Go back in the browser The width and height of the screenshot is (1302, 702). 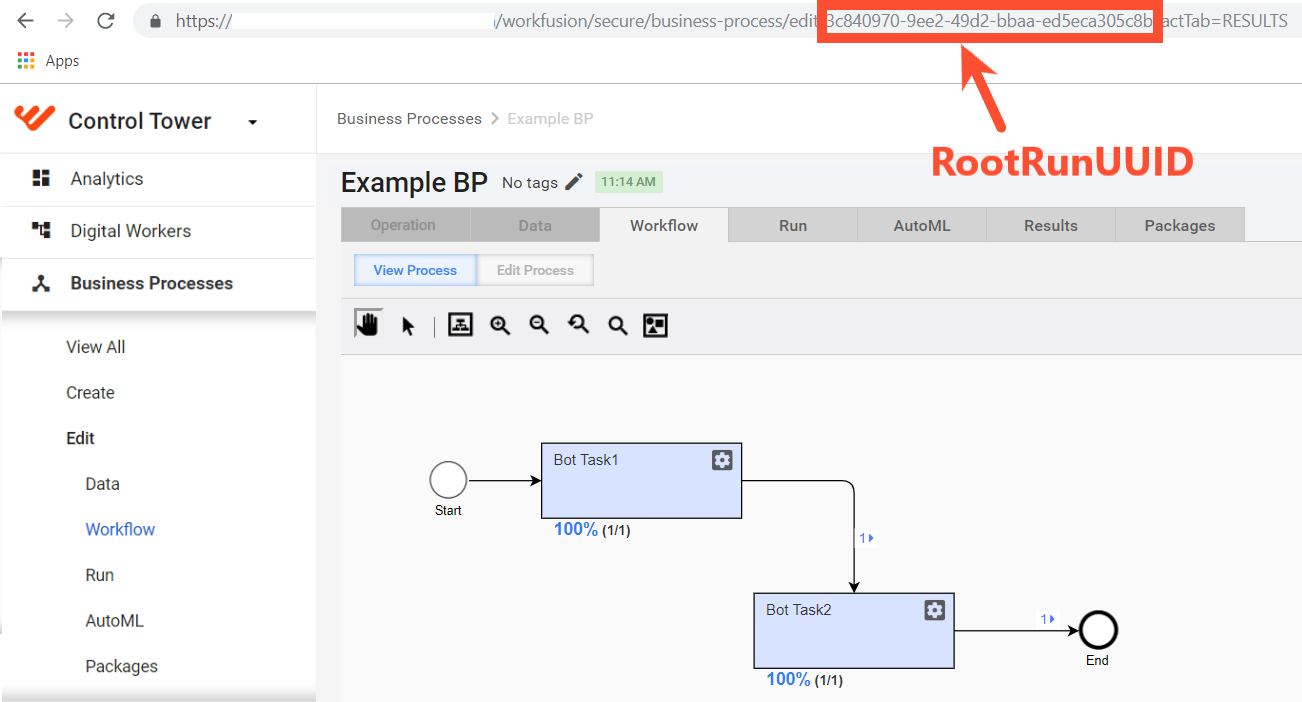click(x=25, y=21)
